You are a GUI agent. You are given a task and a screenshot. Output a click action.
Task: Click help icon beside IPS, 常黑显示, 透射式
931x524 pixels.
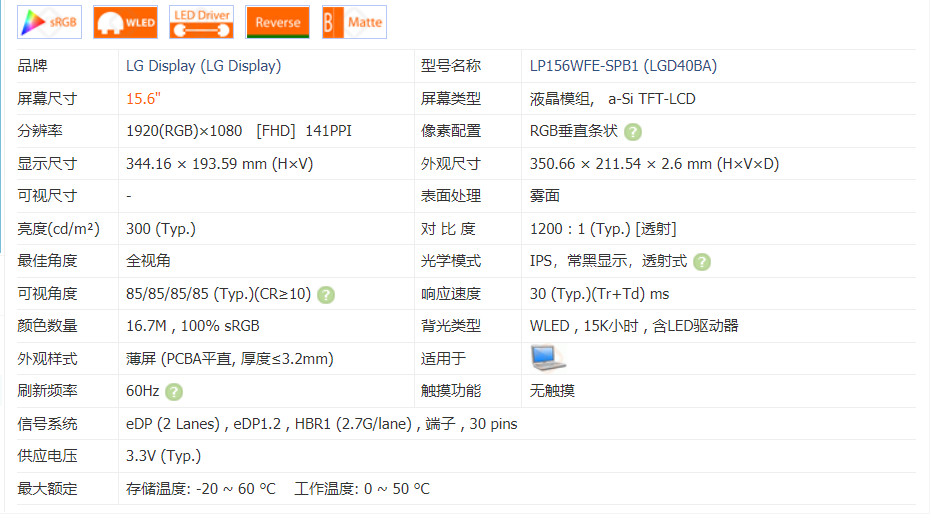point(702,262)
